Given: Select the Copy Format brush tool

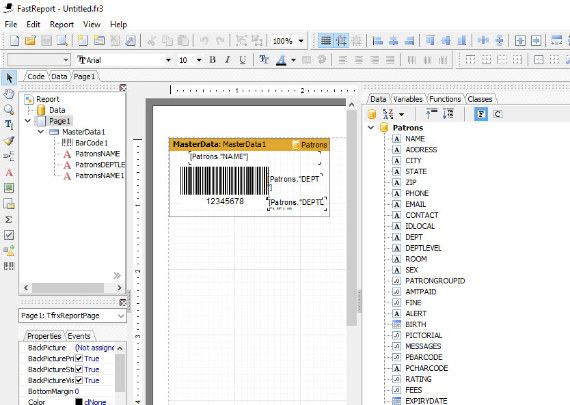Looking at the screenshot, I should point(9,141).
